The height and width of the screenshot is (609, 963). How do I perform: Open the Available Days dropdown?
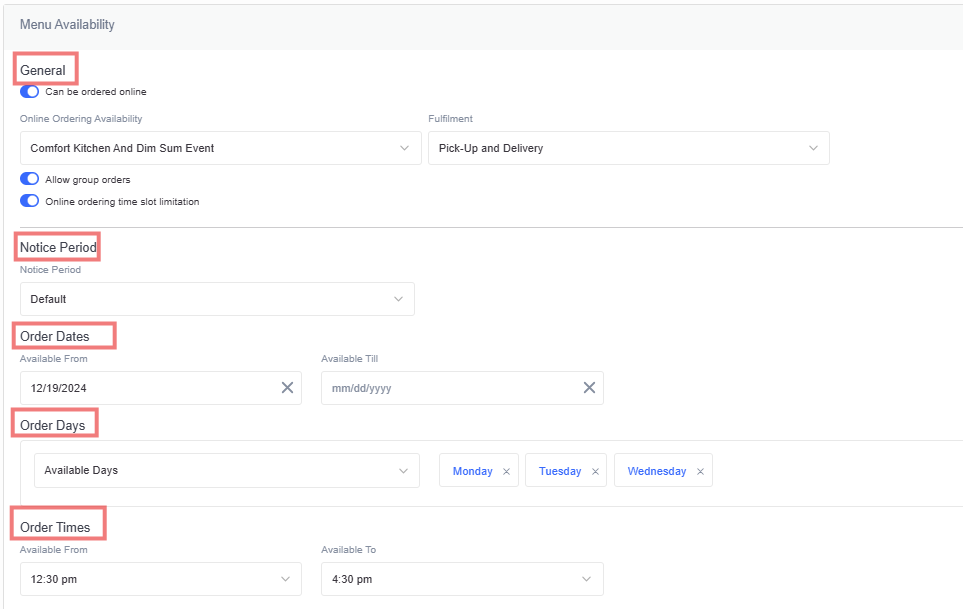[227, 471]
